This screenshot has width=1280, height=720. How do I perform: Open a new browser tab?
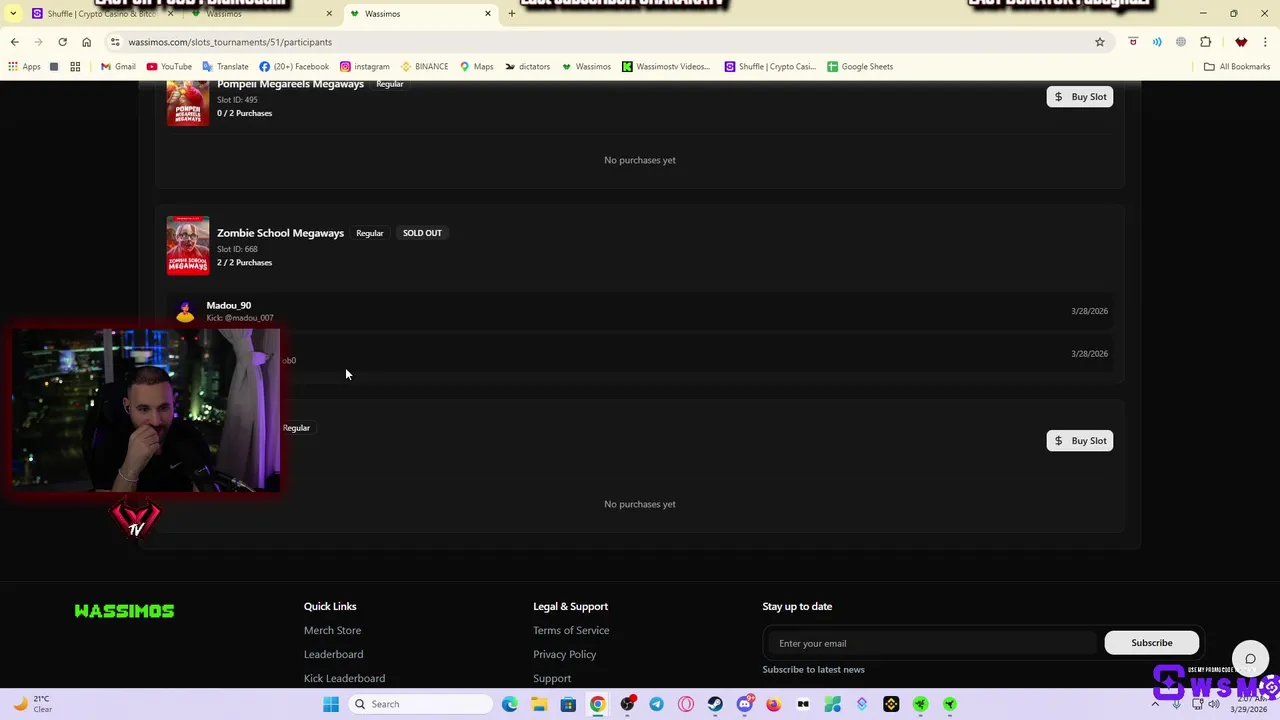pos(512,14)
